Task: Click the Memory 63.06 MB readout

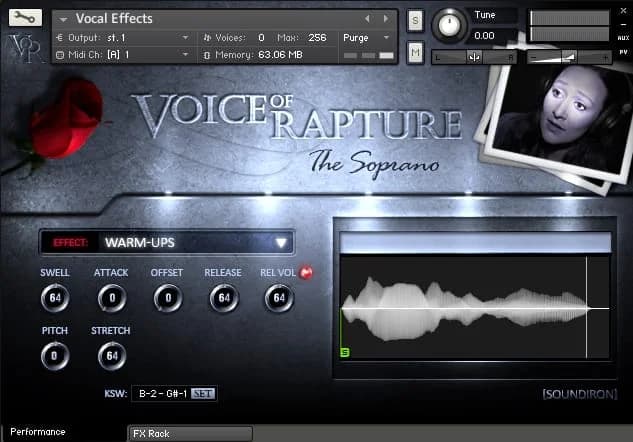Action: 280,54
